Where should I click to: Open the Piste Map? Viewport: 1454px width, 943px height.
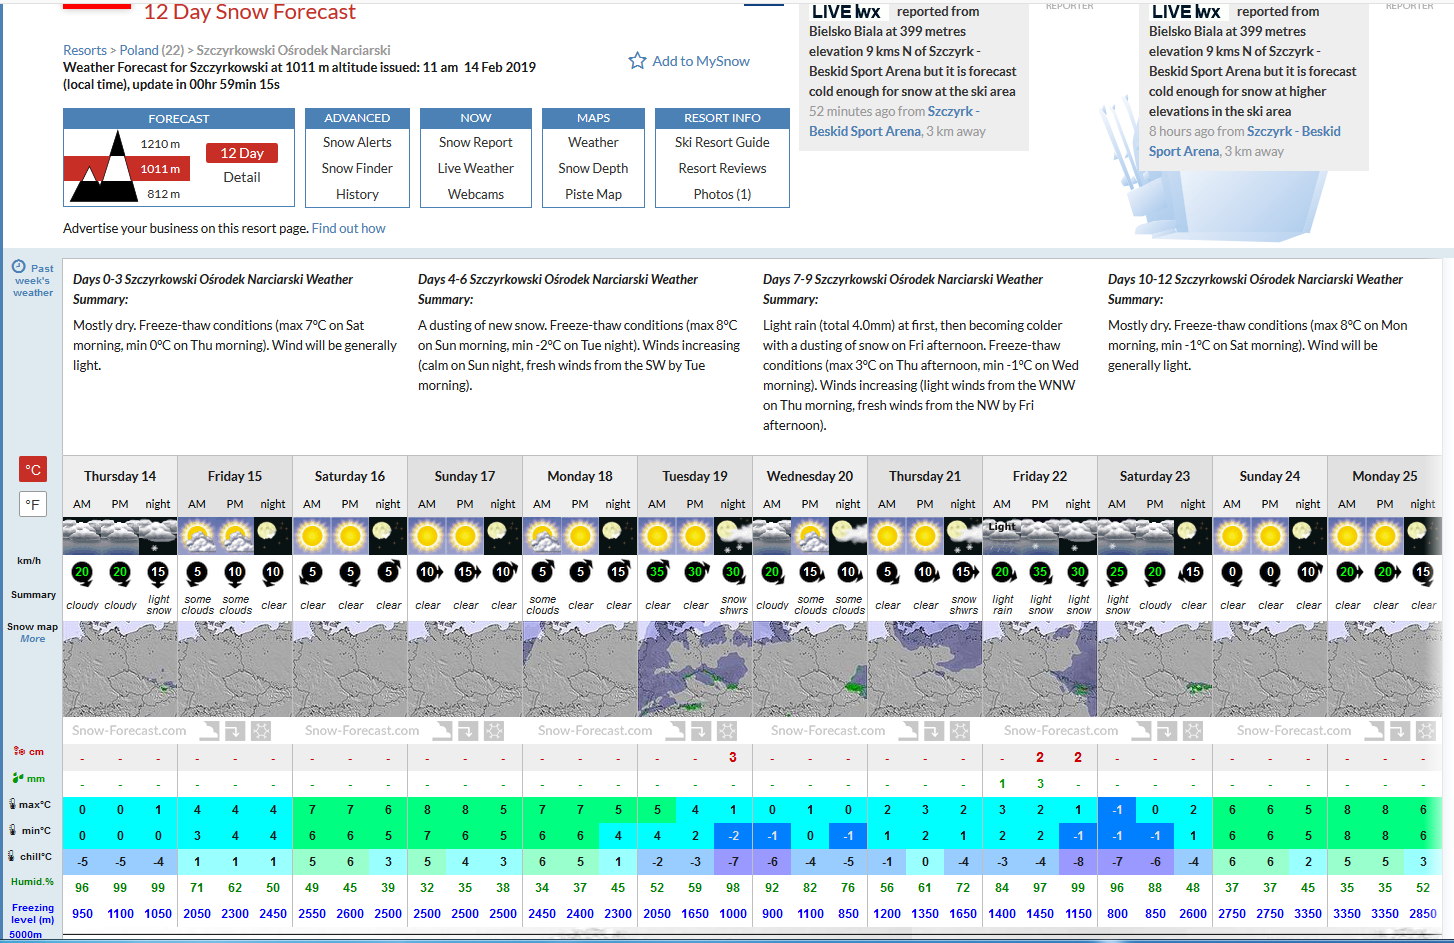click(594, 194)
